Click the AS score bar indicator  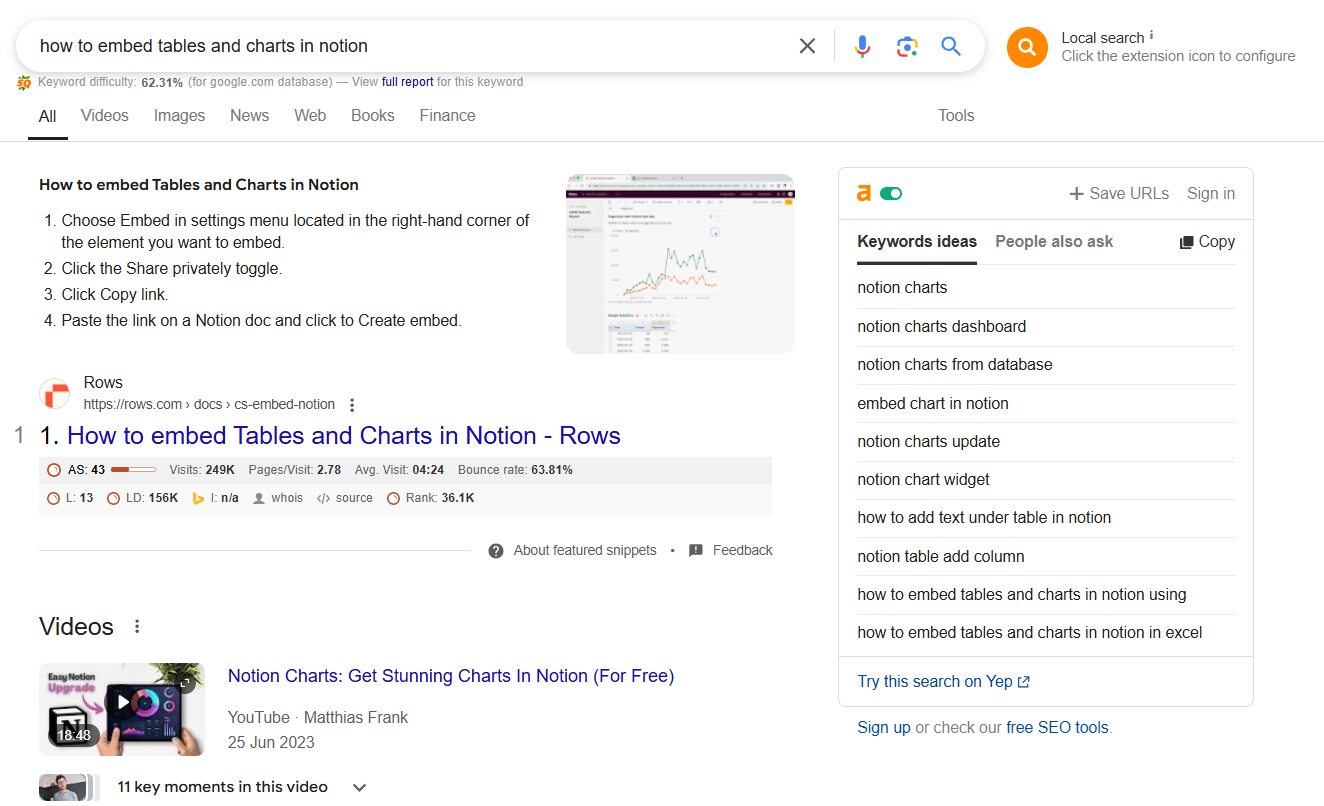pos(133,470)
